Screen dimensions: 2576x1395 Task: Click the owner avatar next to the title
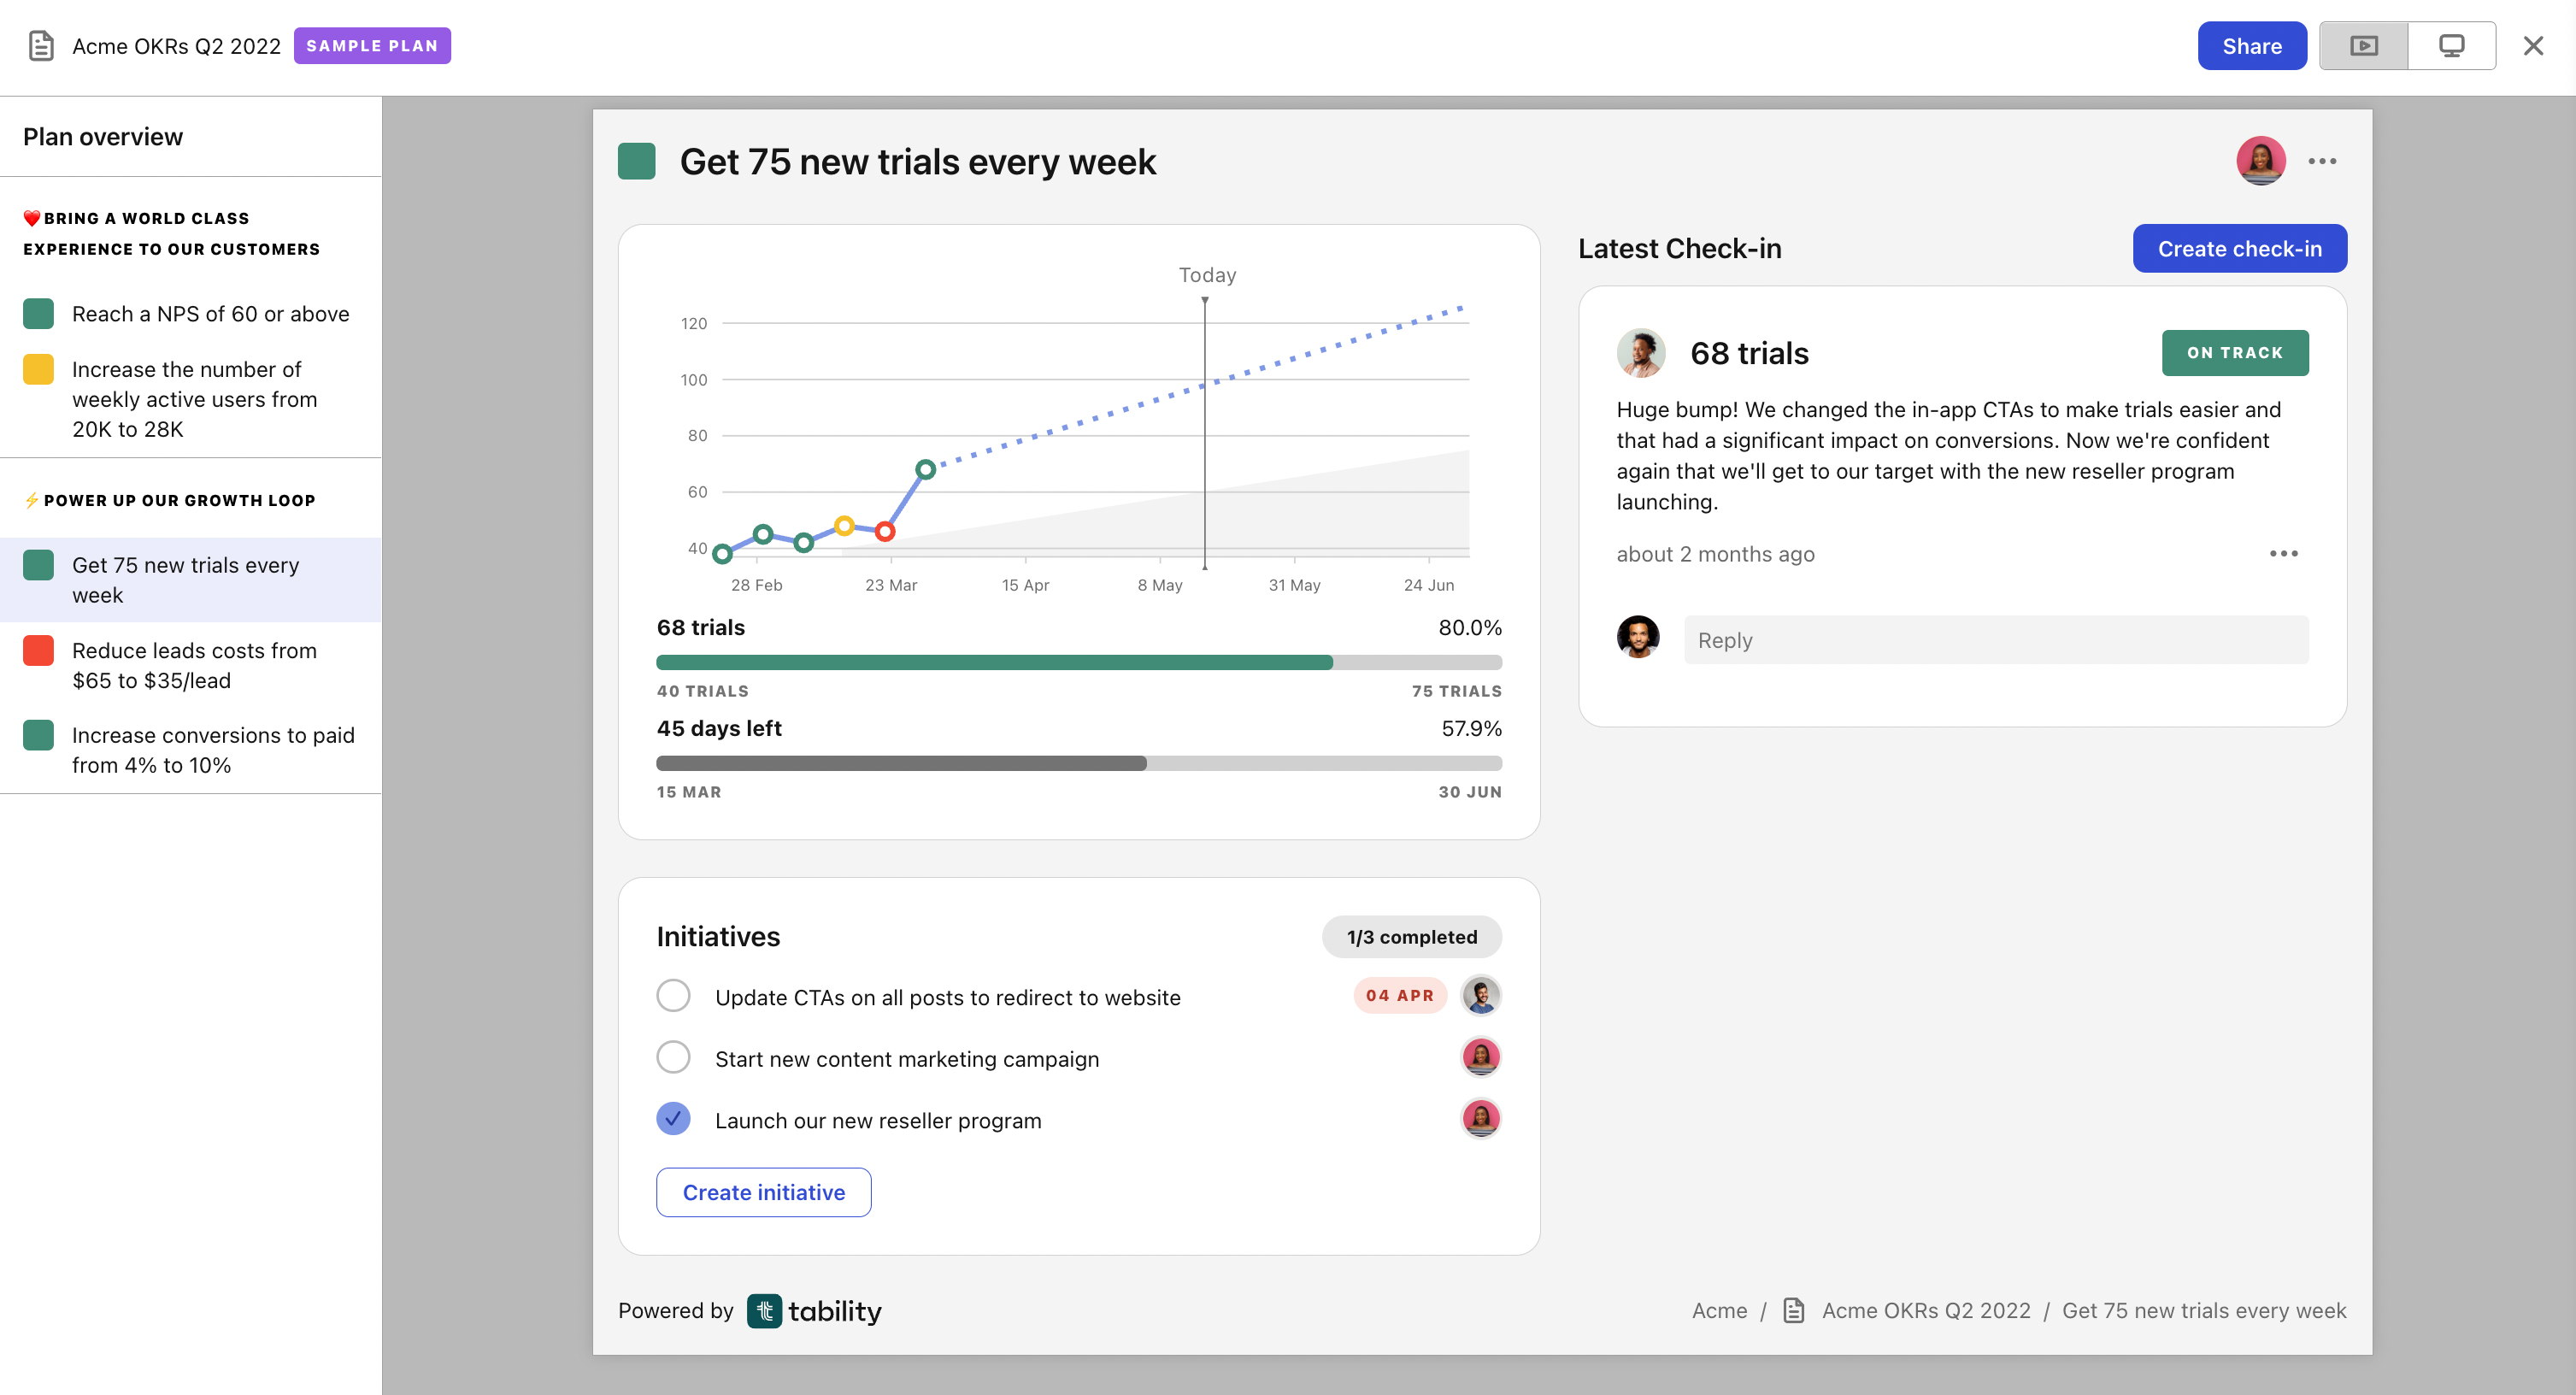(x=2260, y=161)
